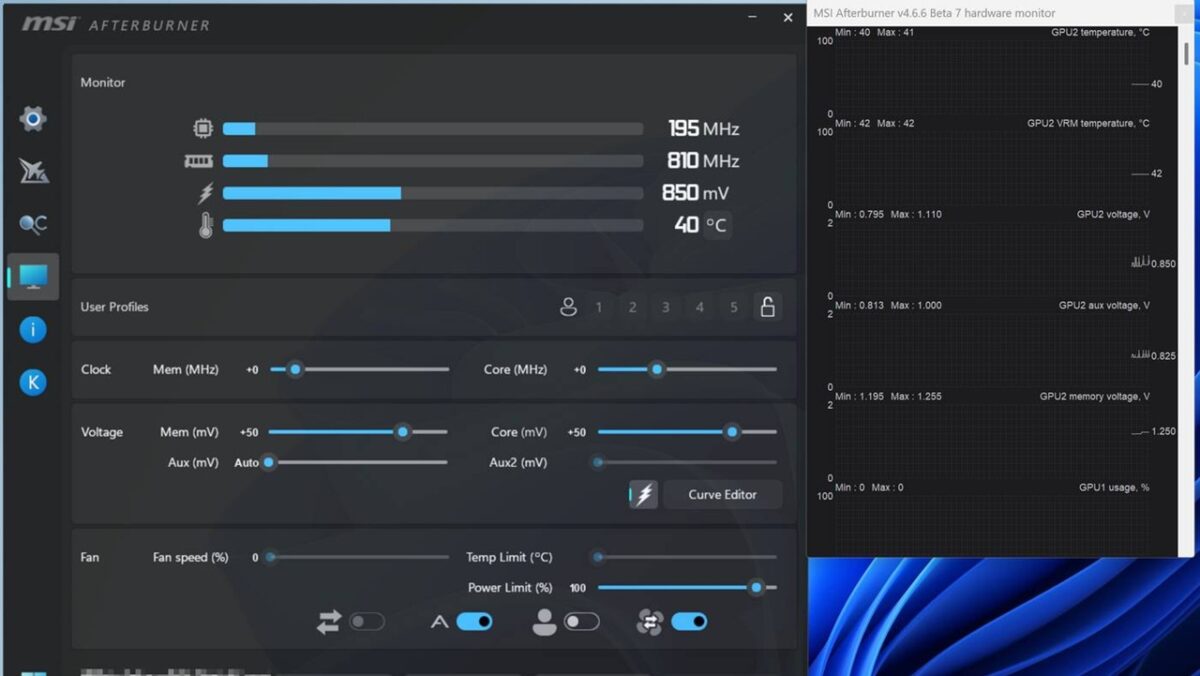Open the blue Information sidebar icon

[x=33, y=329]
